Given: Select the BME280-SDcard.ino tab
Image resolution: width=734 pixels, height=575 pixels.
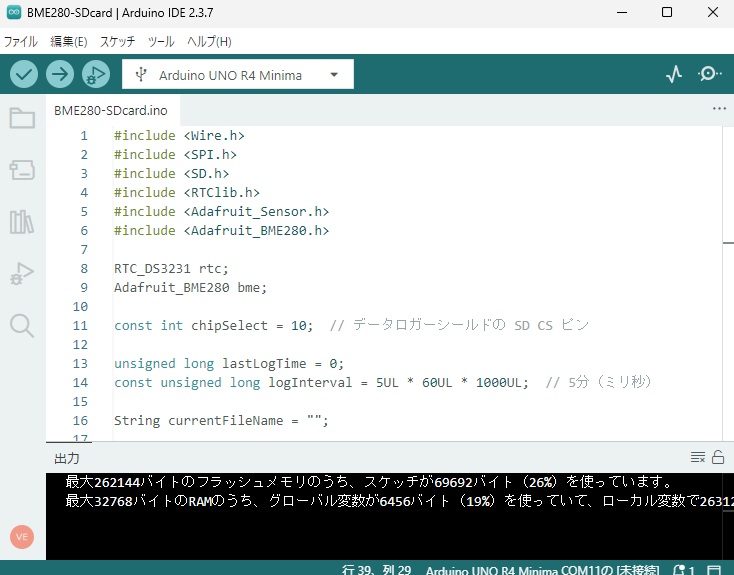Looking at the screenshot, I should (110, 110).
